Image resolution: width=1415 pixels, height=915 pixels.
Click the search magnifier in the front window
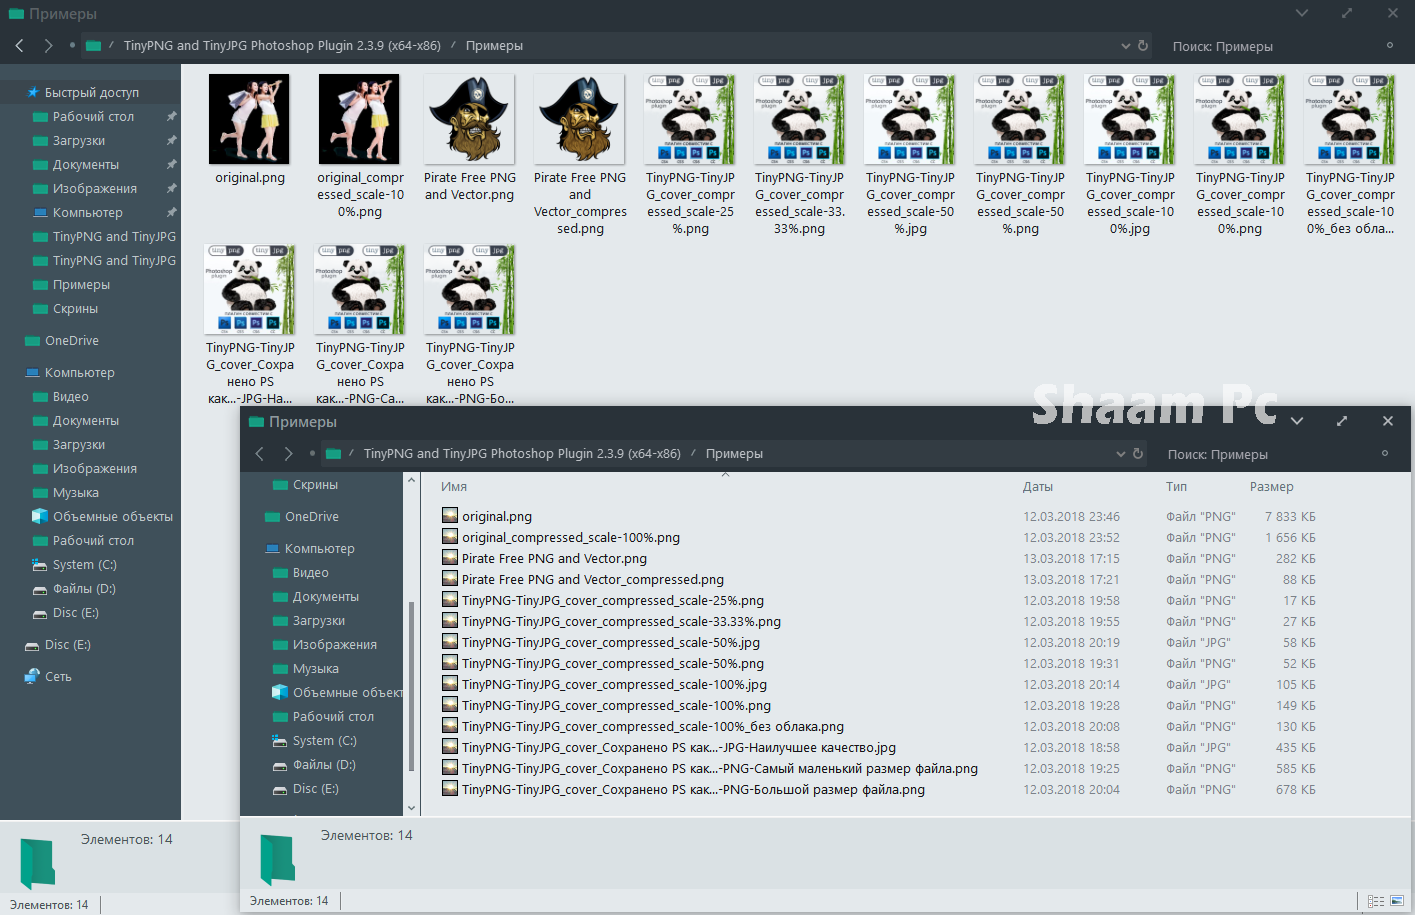tap(1384, 454)
